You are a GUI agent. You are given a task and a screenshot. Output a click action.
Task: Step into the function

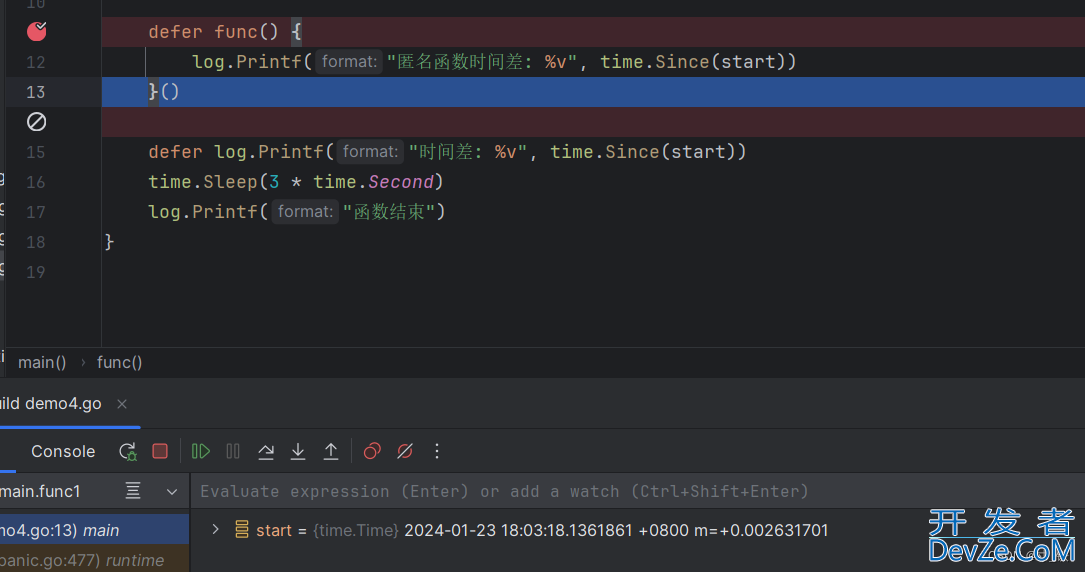click(298, 452)
